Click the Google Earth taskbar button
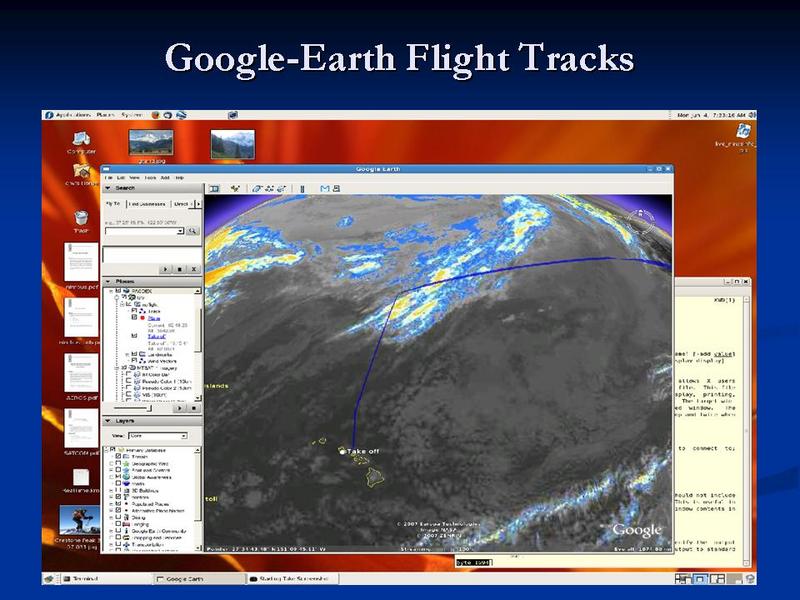 click(198, 579)
